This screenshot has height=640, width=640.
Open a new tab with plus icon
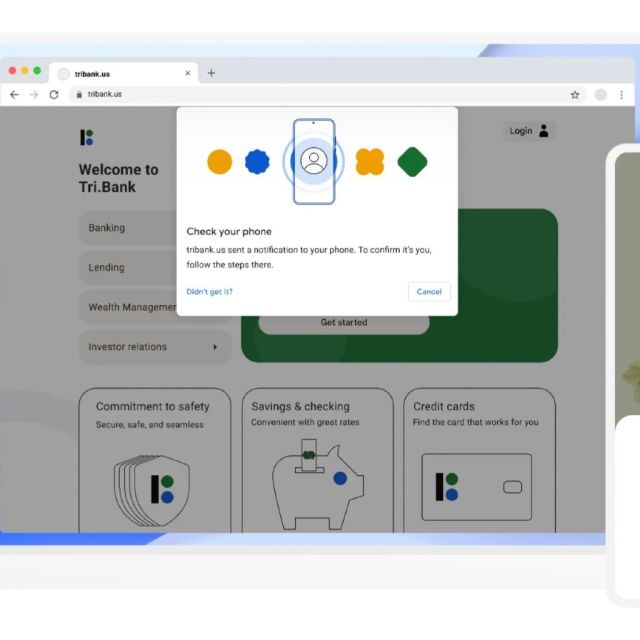[211, 73]
